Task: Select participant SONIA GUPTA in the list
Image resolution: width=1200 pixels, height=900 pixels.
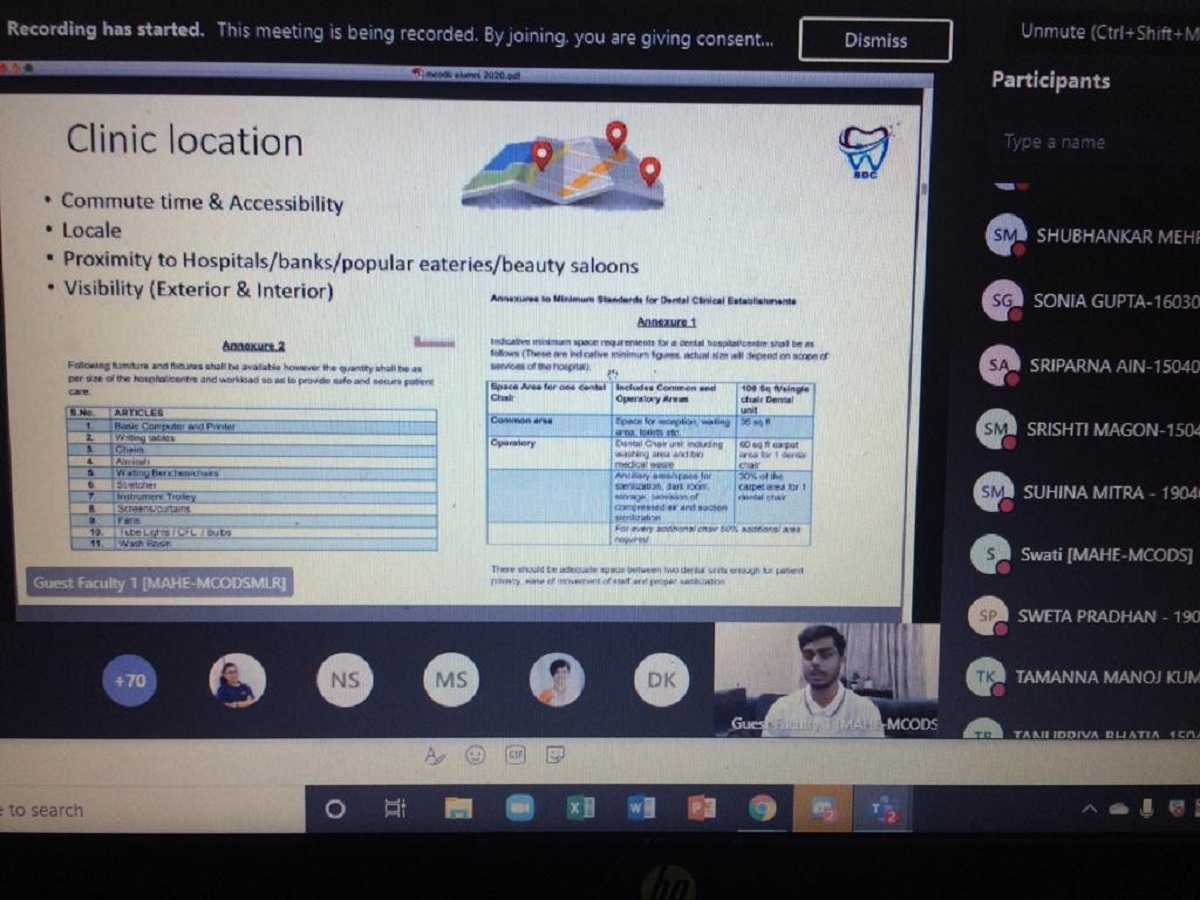Action: 1090,301
